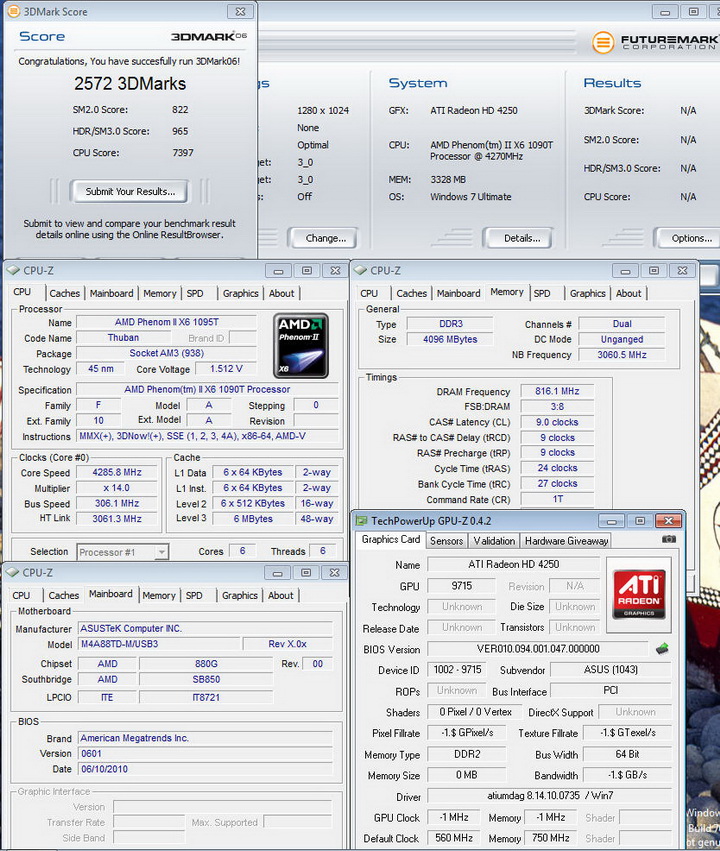Open About tab in CPU-Z Memory window

[x=628, y=293]
